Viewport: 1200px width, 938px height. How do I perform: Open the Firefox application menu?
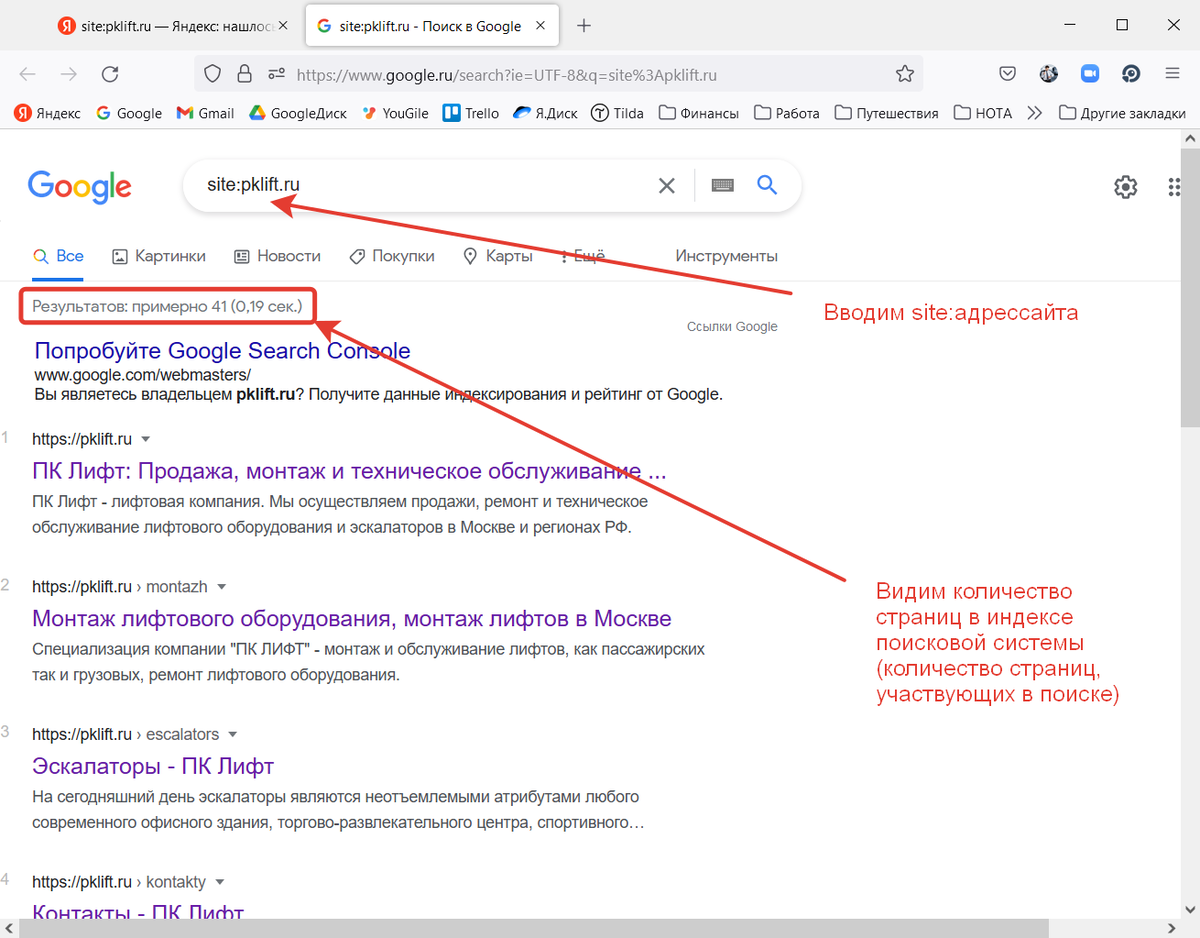(1172, 74)
